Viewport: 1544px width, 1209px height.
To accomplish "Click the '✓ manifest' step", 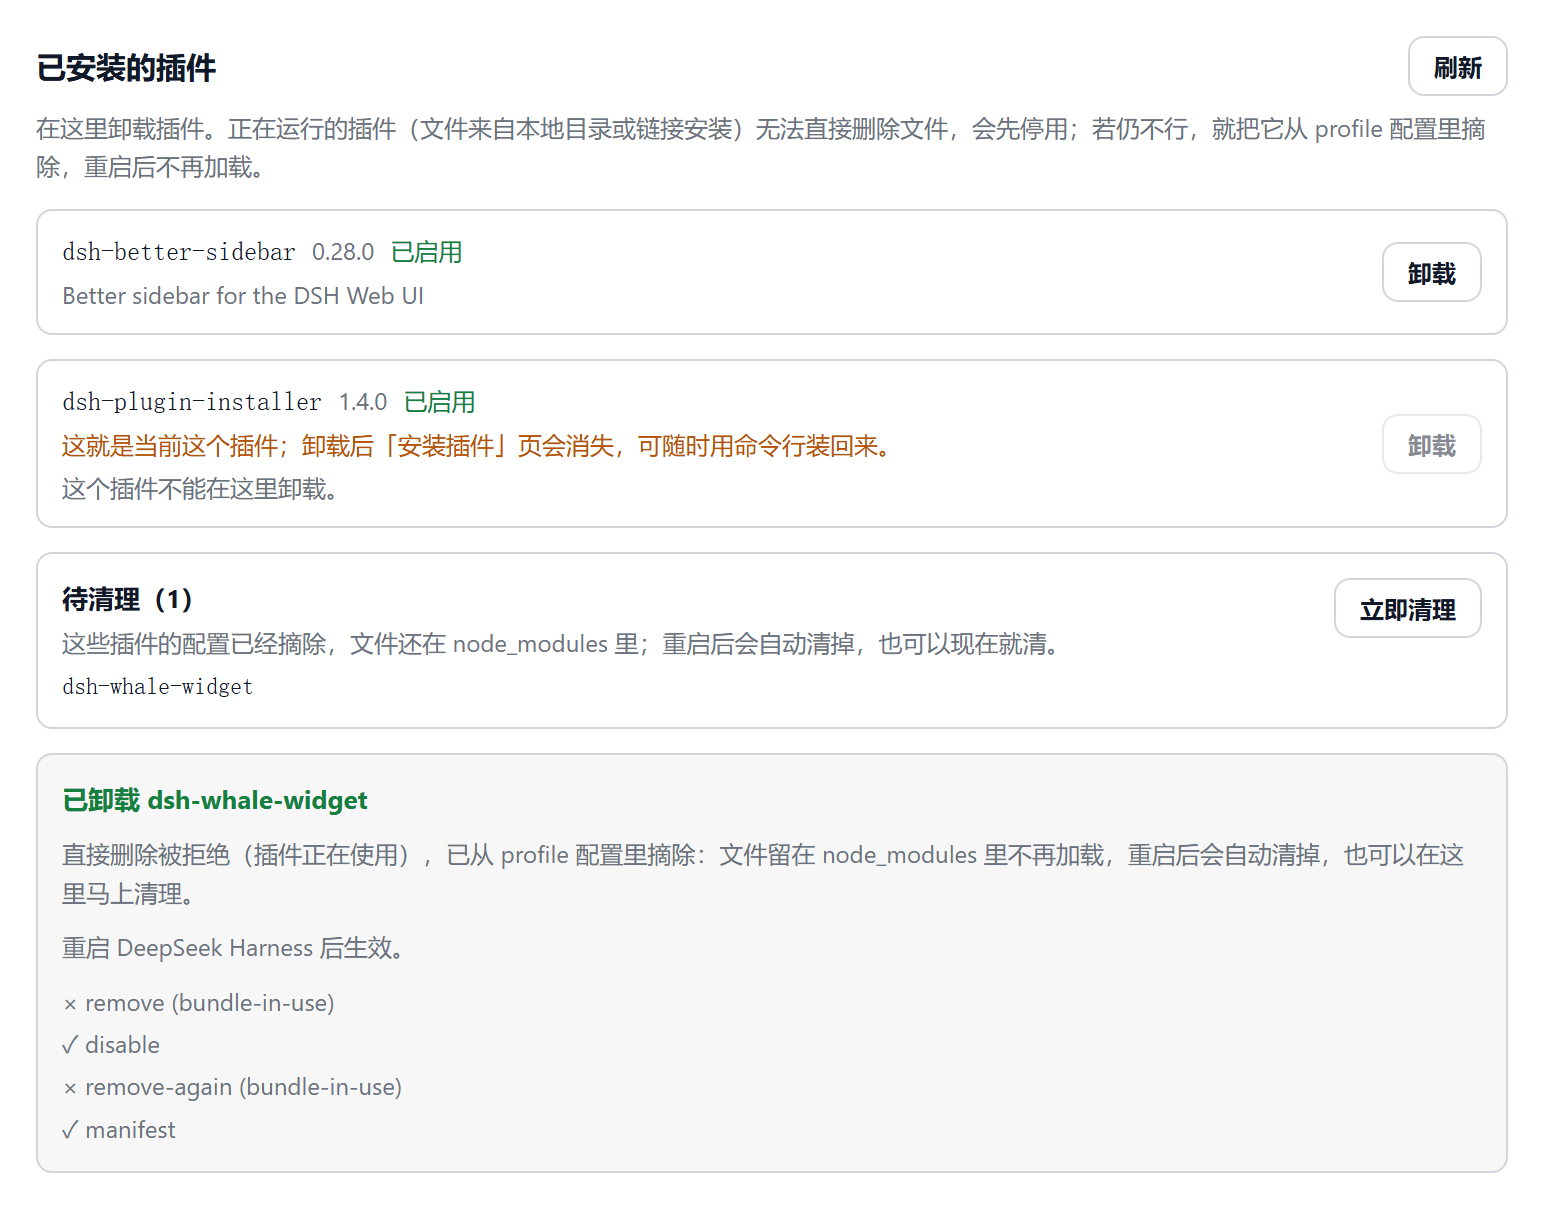I will coord(118,1130).
